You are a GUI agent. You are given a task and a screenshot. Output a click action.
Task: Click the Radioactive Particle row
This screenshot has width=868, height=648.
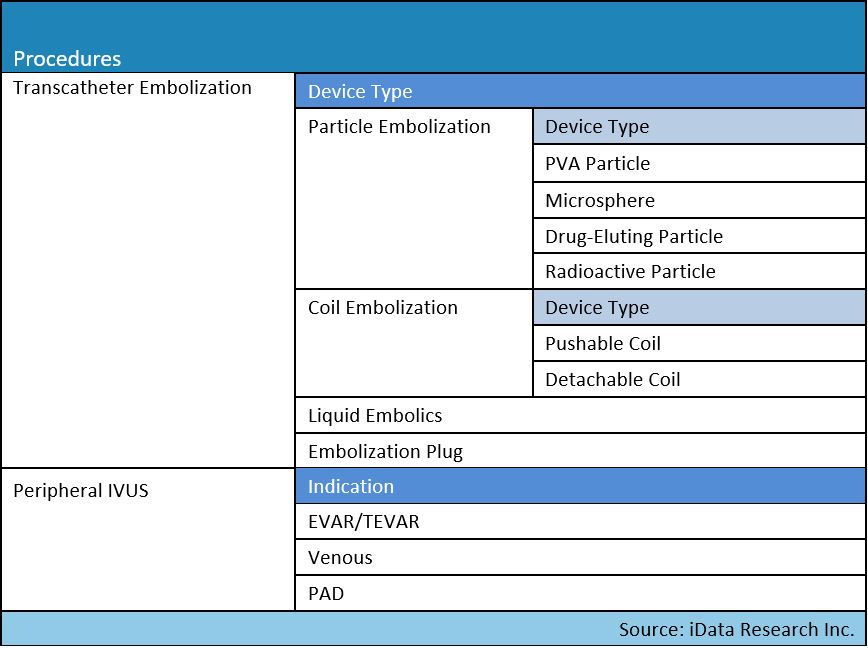(x=699, y=271)
